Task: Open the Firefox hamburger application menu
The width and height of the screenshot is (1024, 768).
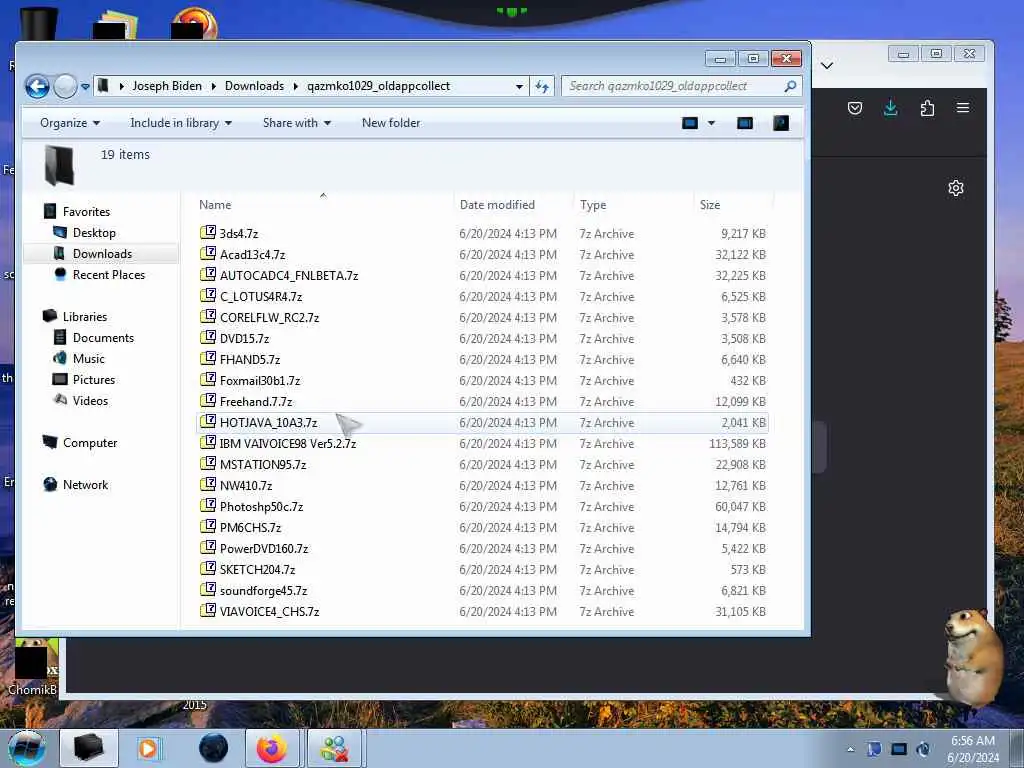Action: click(x=963, y=108)
